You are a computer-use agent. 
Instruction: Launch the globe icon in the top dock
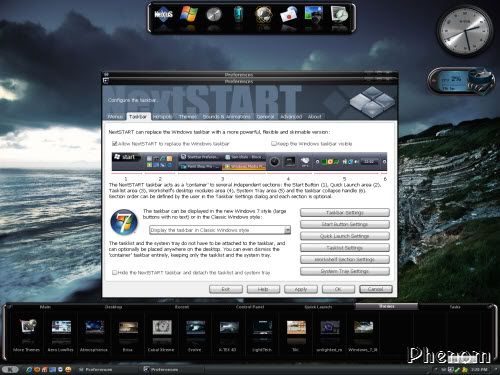tap(263, 15)
